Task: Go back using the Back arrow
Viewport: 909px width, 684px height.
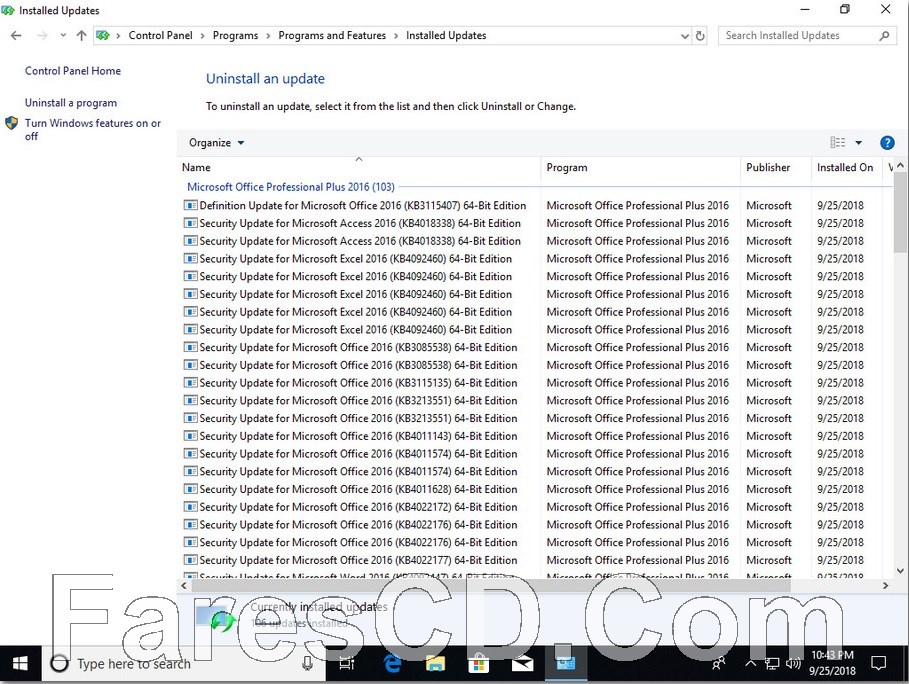Action: (x=16, y=35)
